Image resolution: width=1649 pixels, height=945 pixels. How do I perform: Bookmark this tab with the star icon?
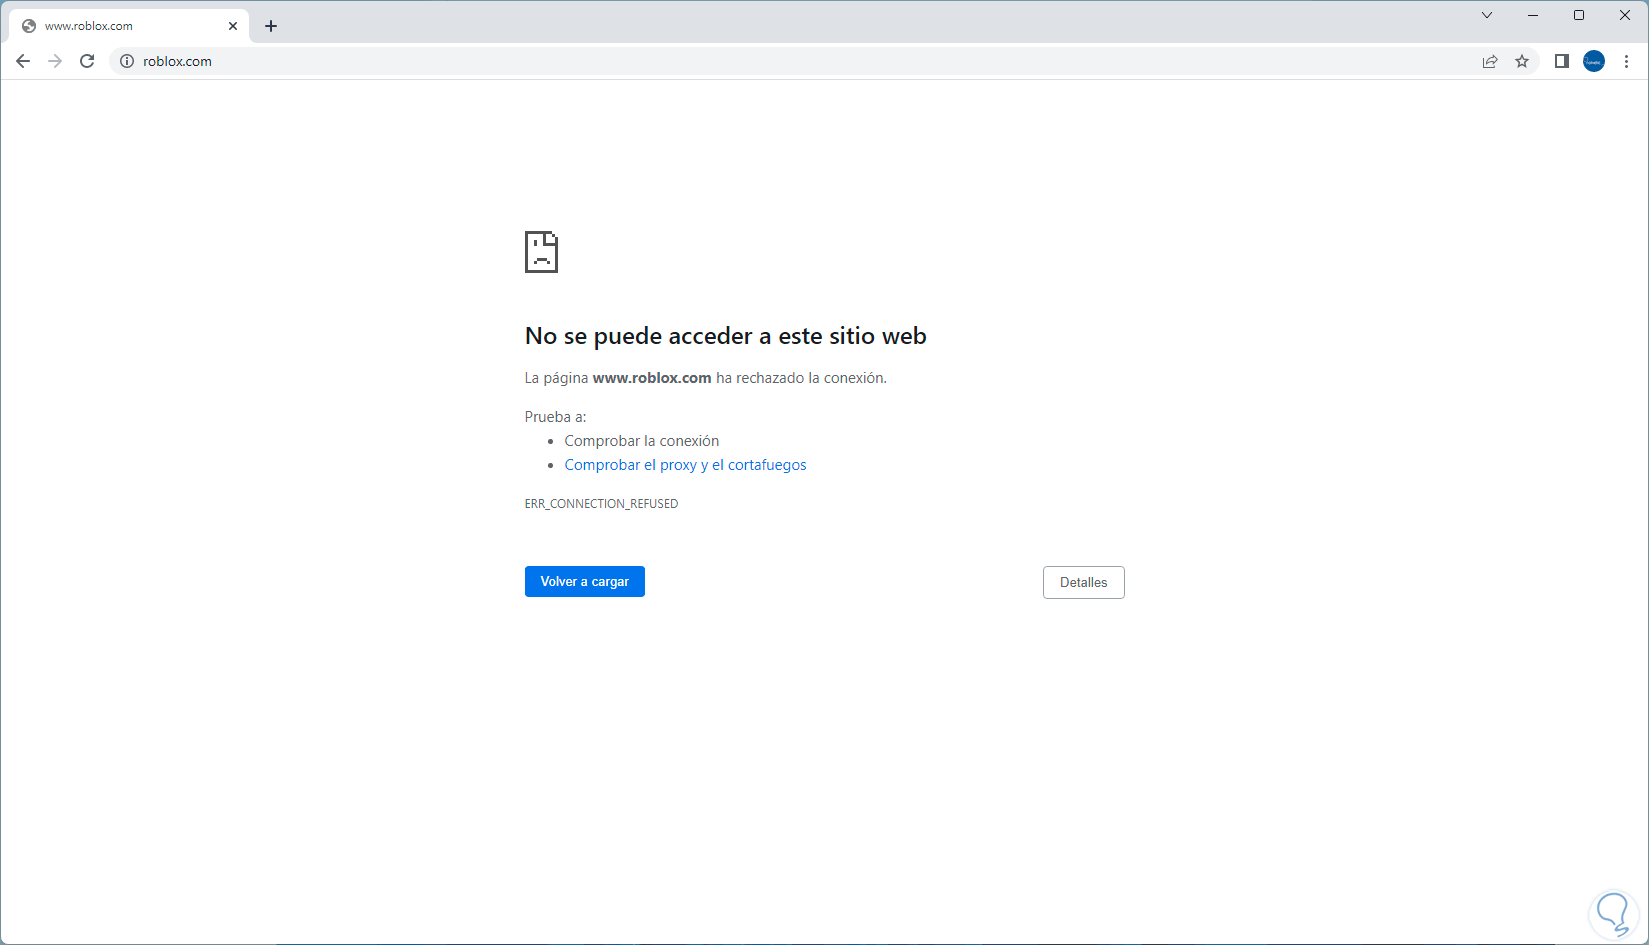[x=1522, y=61]
